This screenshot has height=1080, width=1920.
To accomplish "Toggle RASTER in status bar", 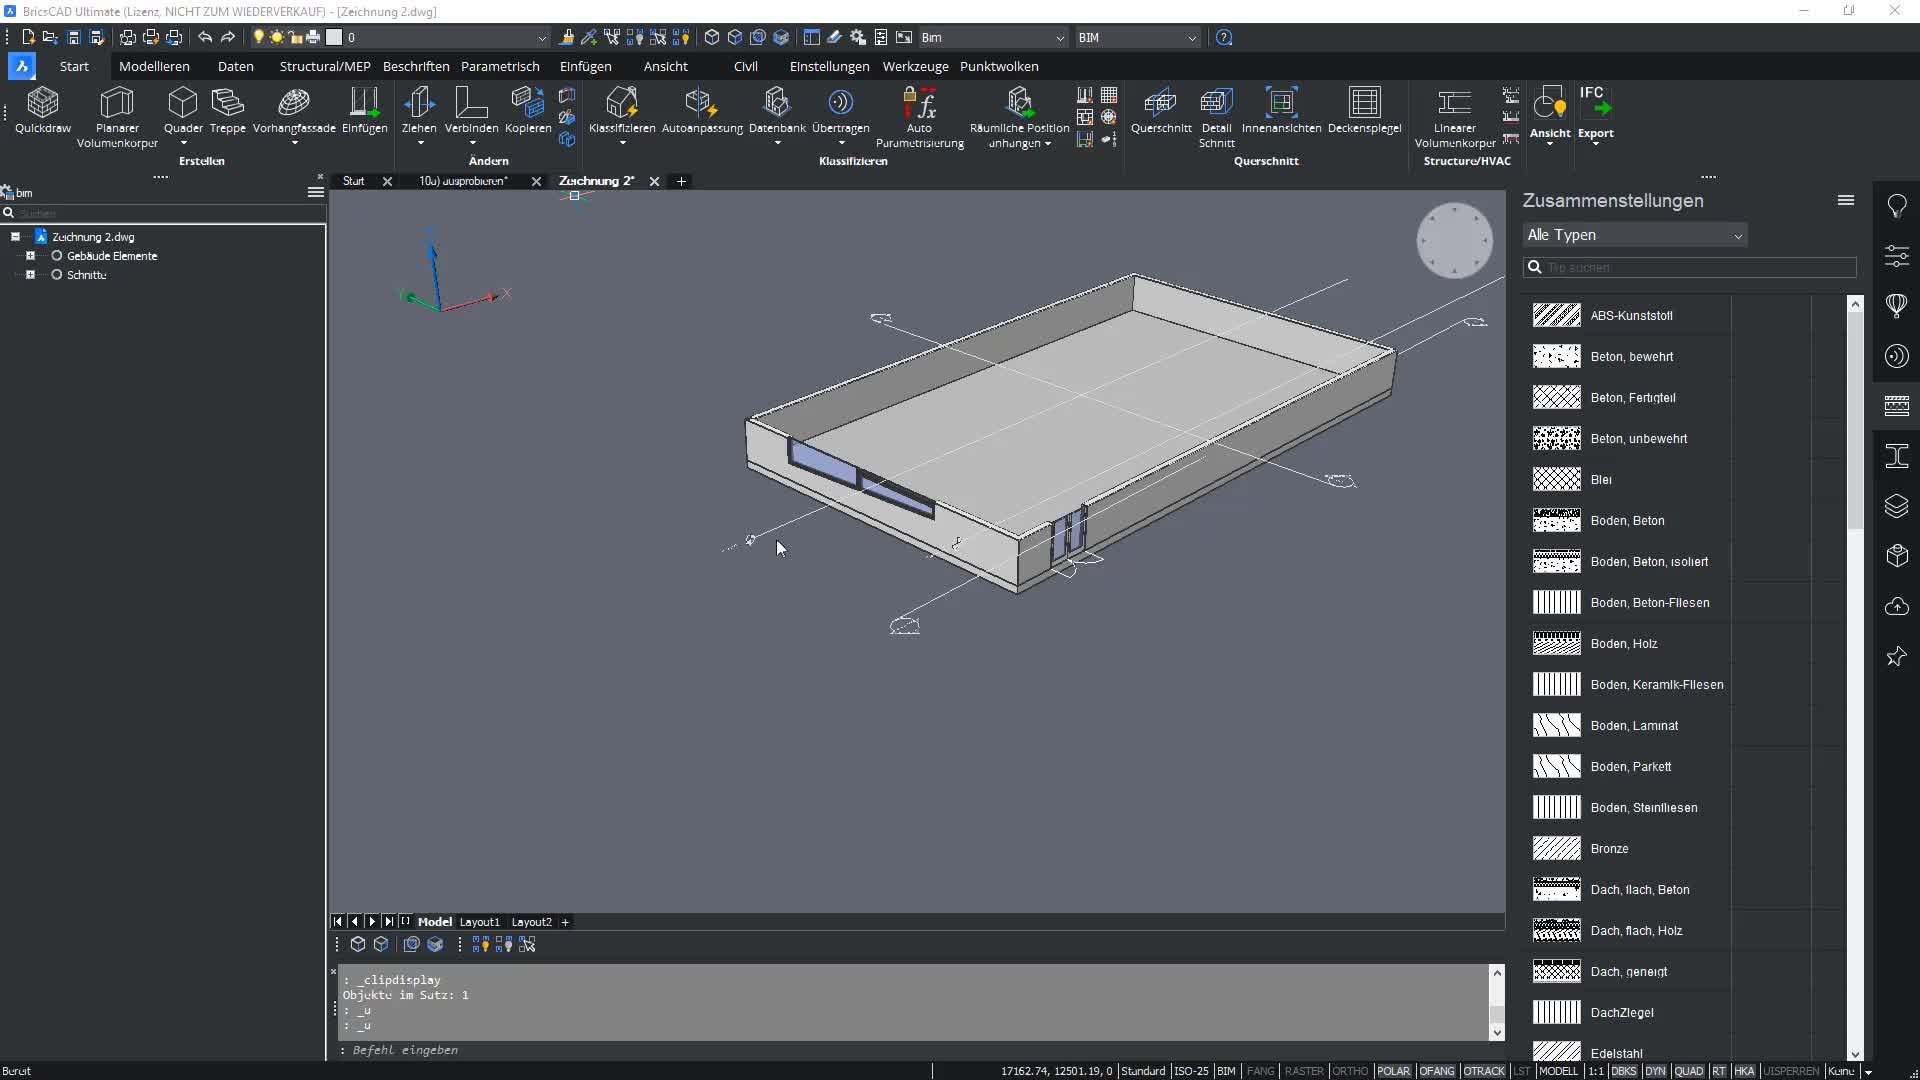I will coord(1303,1071).
